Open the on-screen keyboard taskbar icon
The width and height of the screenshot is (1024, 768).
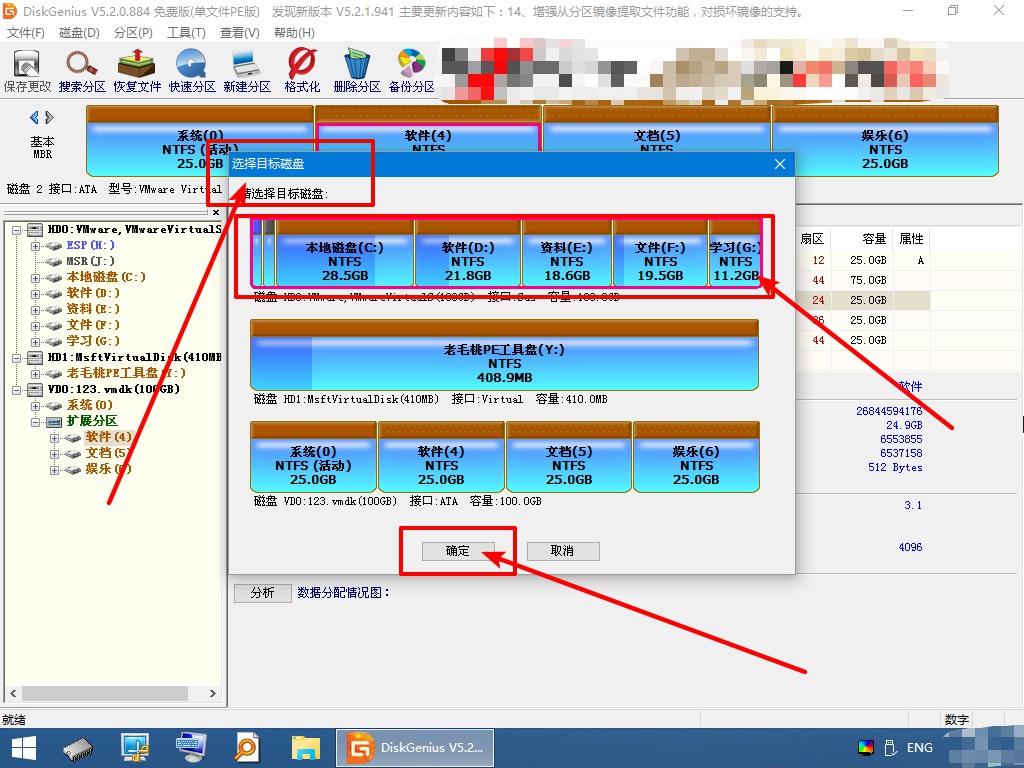[191, 748]
